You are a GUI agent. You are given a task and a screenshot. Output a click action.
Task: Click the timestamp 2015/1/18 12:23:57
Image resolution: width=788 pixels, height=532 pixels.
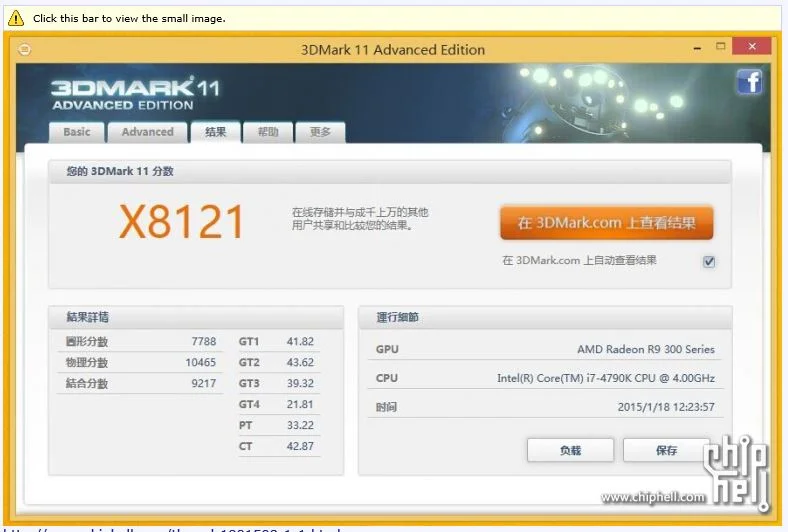(x=666, y=407)
